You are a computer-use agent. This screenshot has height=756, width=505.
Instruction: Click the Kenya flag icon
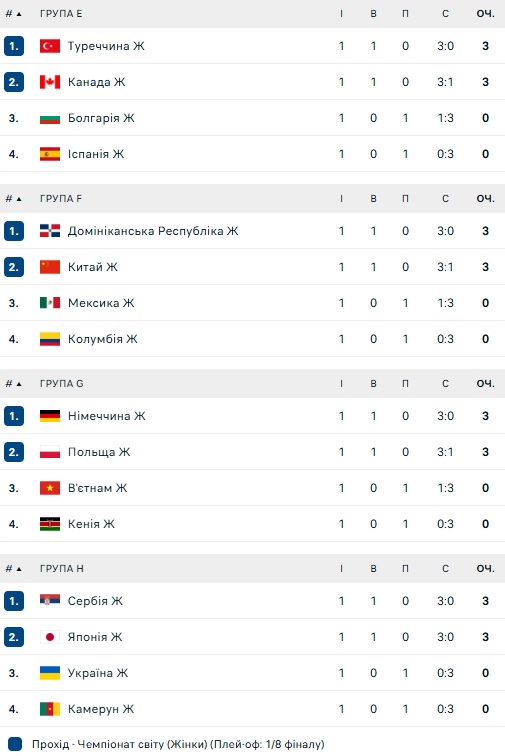tap(50, 524)
